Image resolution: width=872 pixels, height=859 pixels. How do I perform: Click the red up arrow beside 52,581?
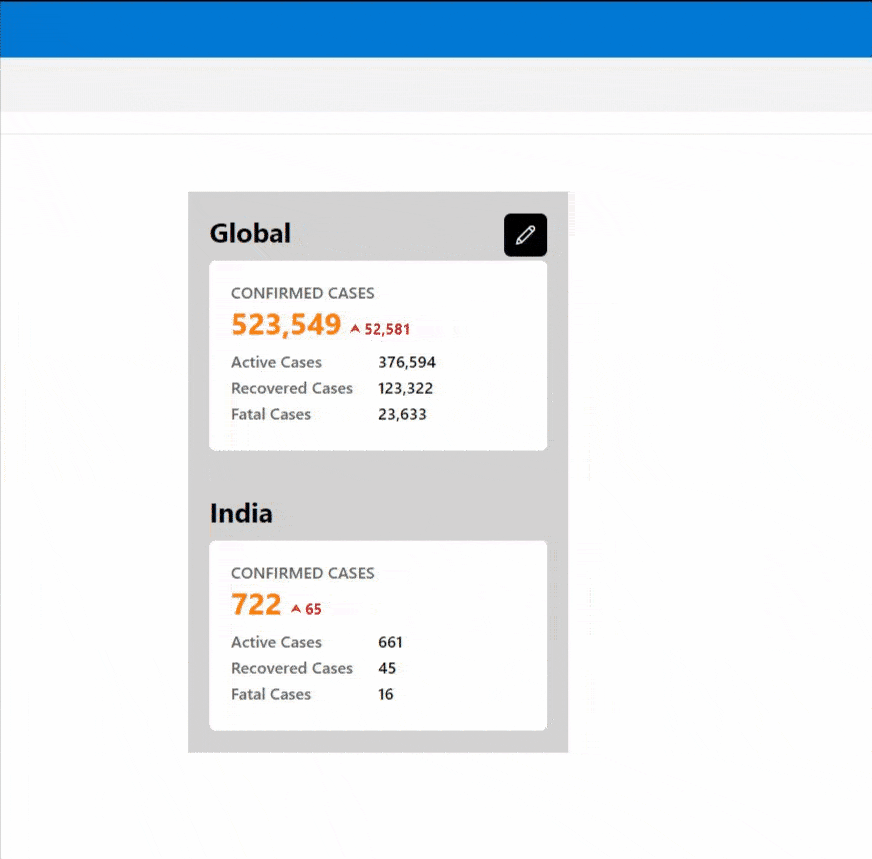(355, 329)
